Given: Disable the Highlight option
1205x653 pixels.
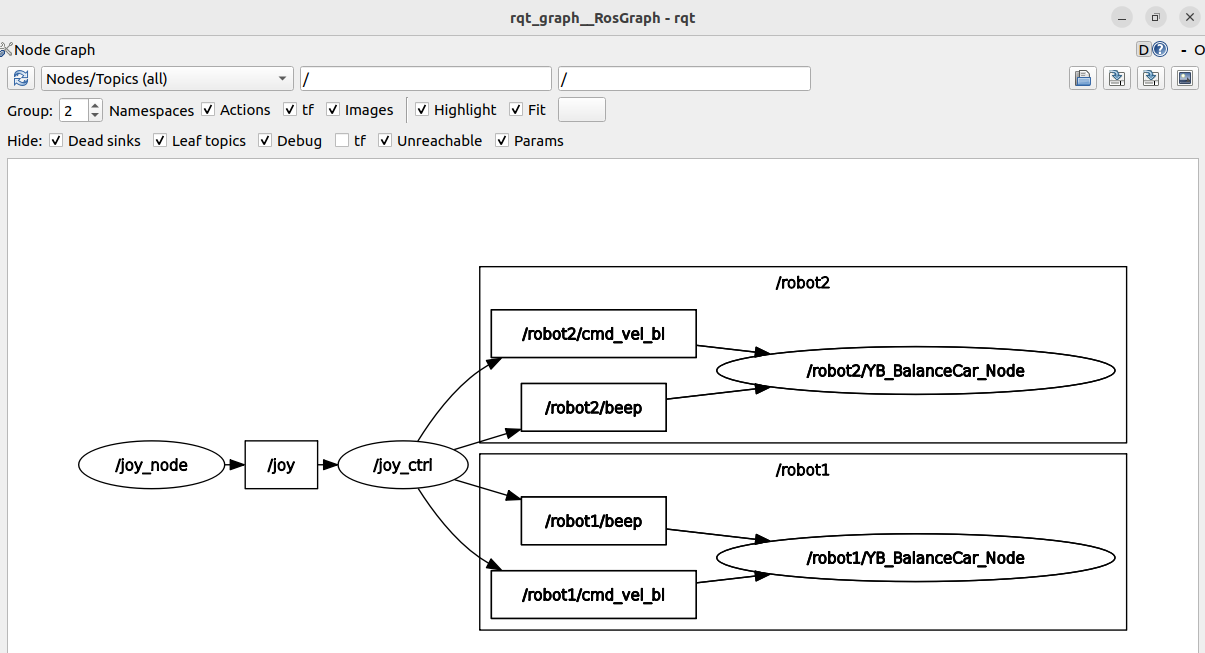Looking at the screenshot, I should [422, 110].
